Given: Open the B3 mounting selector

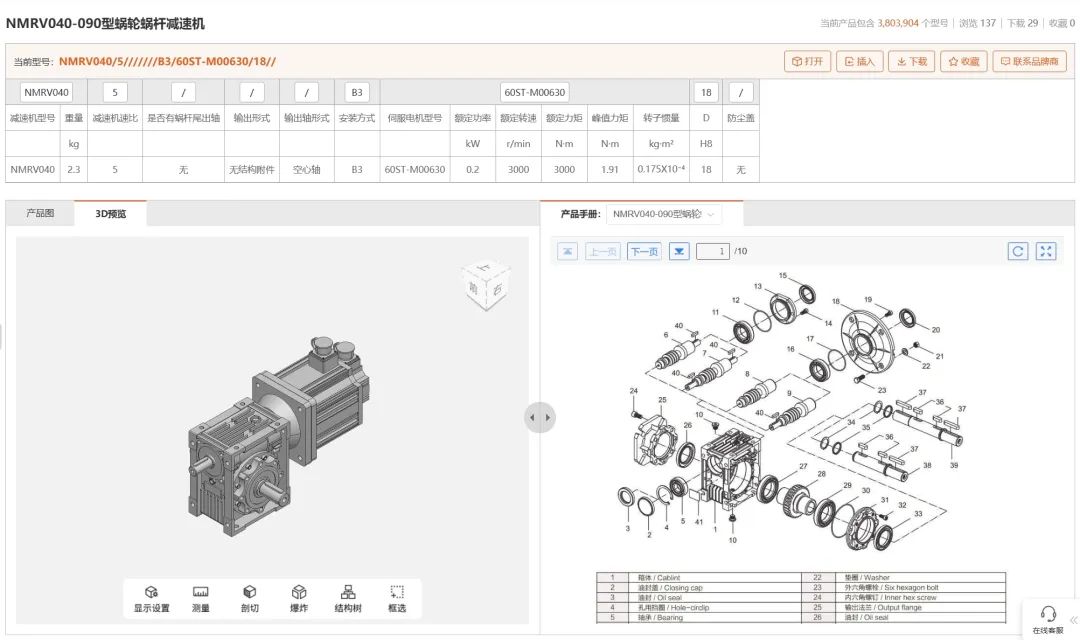Looking at the screenshot, I should [357, 92].
